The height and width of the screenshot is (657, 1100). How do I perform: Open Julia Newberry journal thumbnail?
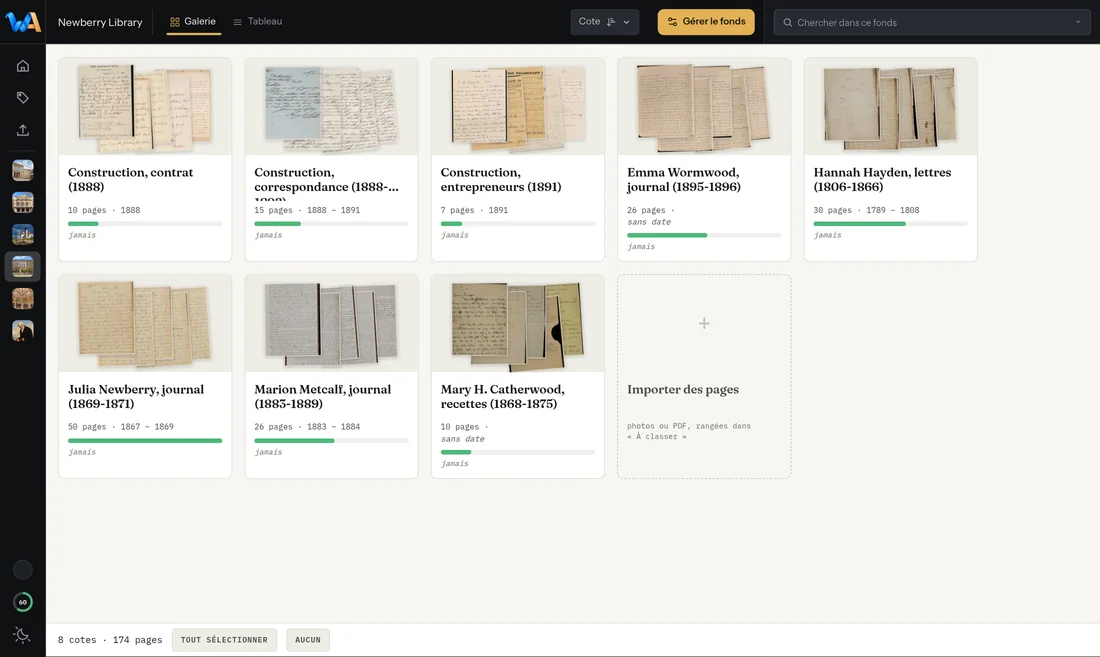coord(145,323)
